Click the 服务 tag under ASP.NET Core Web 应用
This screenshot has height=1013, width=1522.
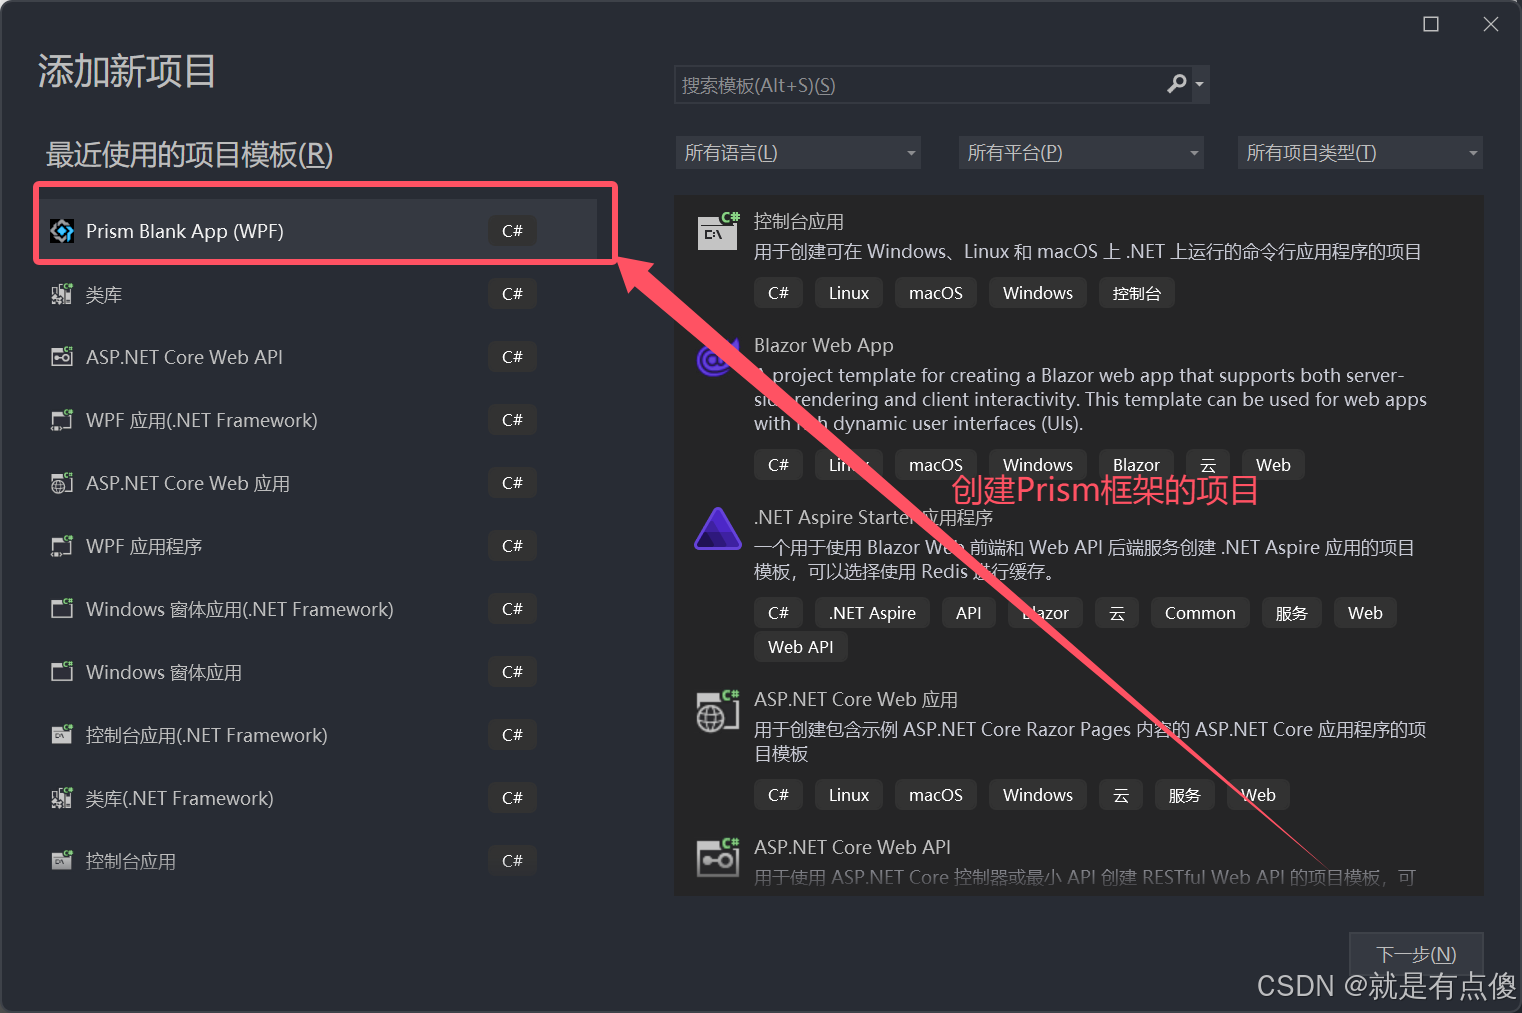[x=1185, y=795]
